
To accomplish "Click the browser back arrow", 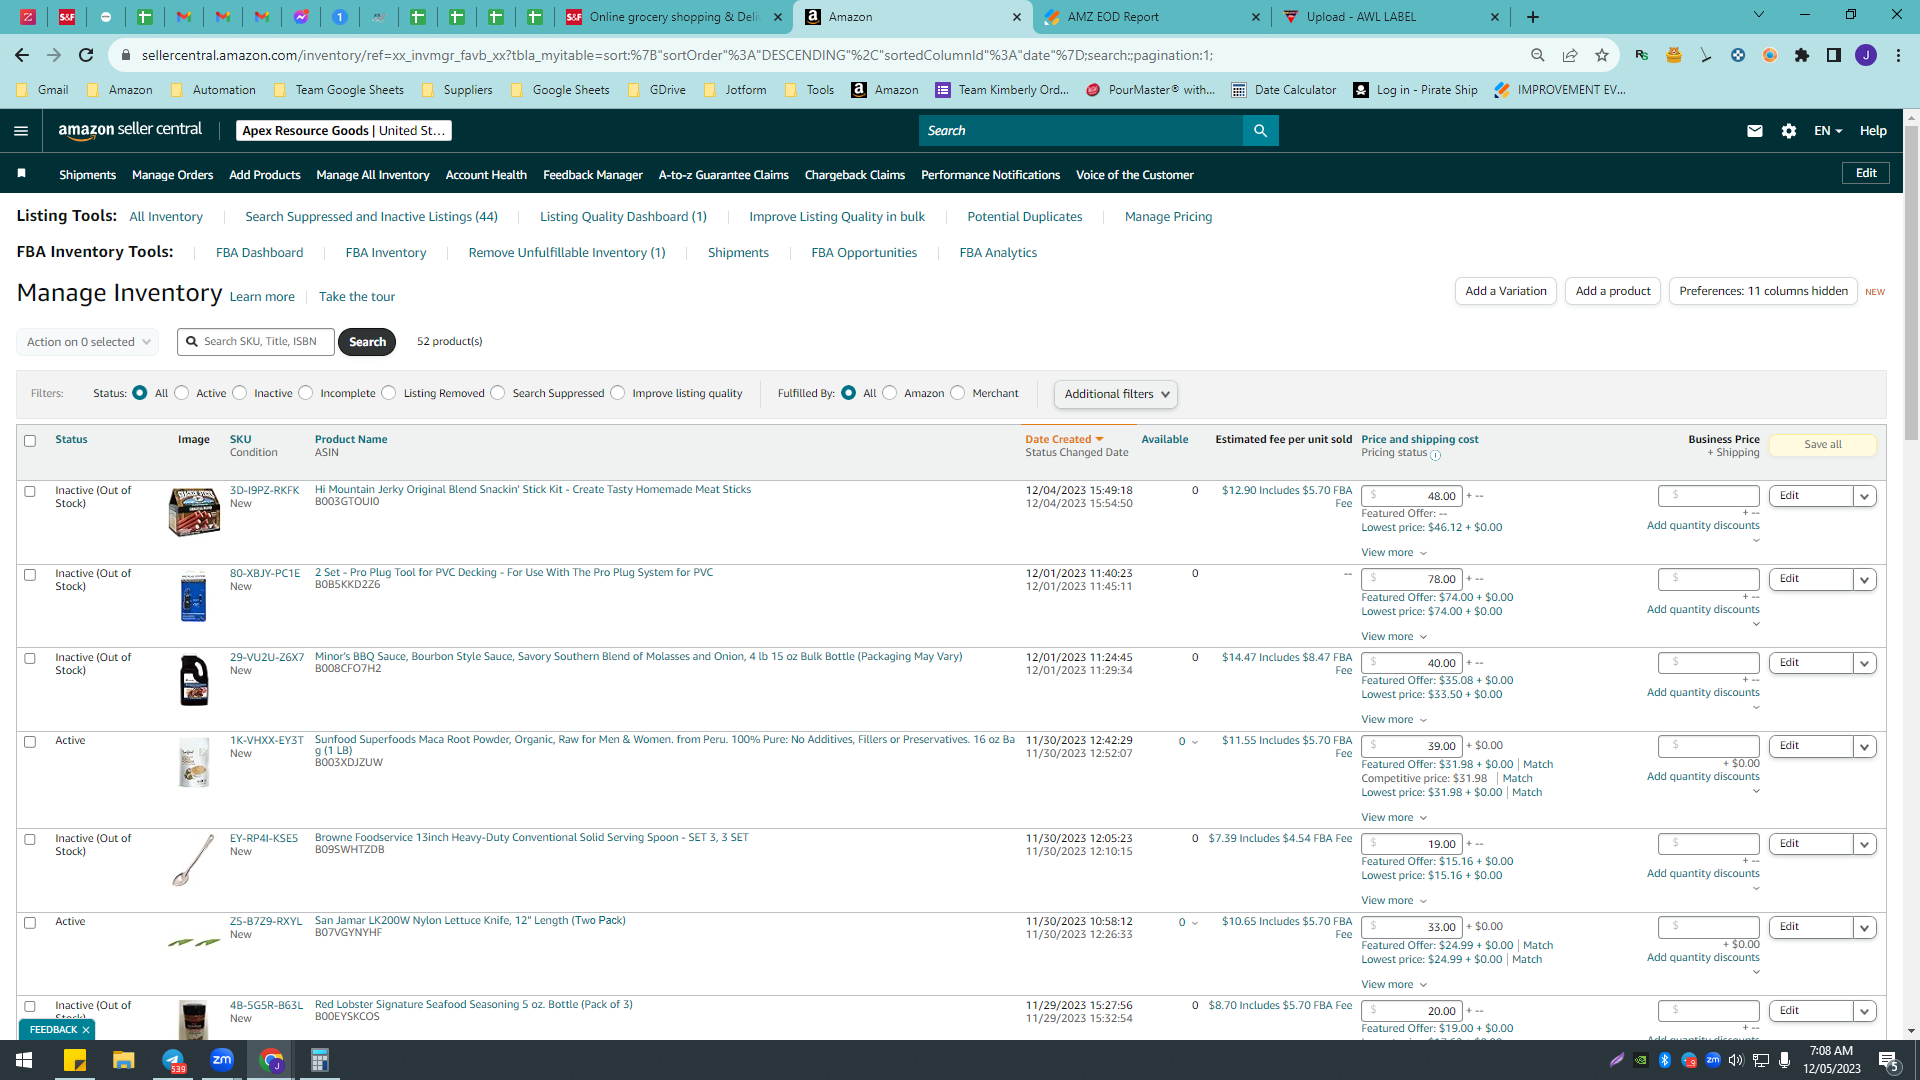I will point(22,55).
